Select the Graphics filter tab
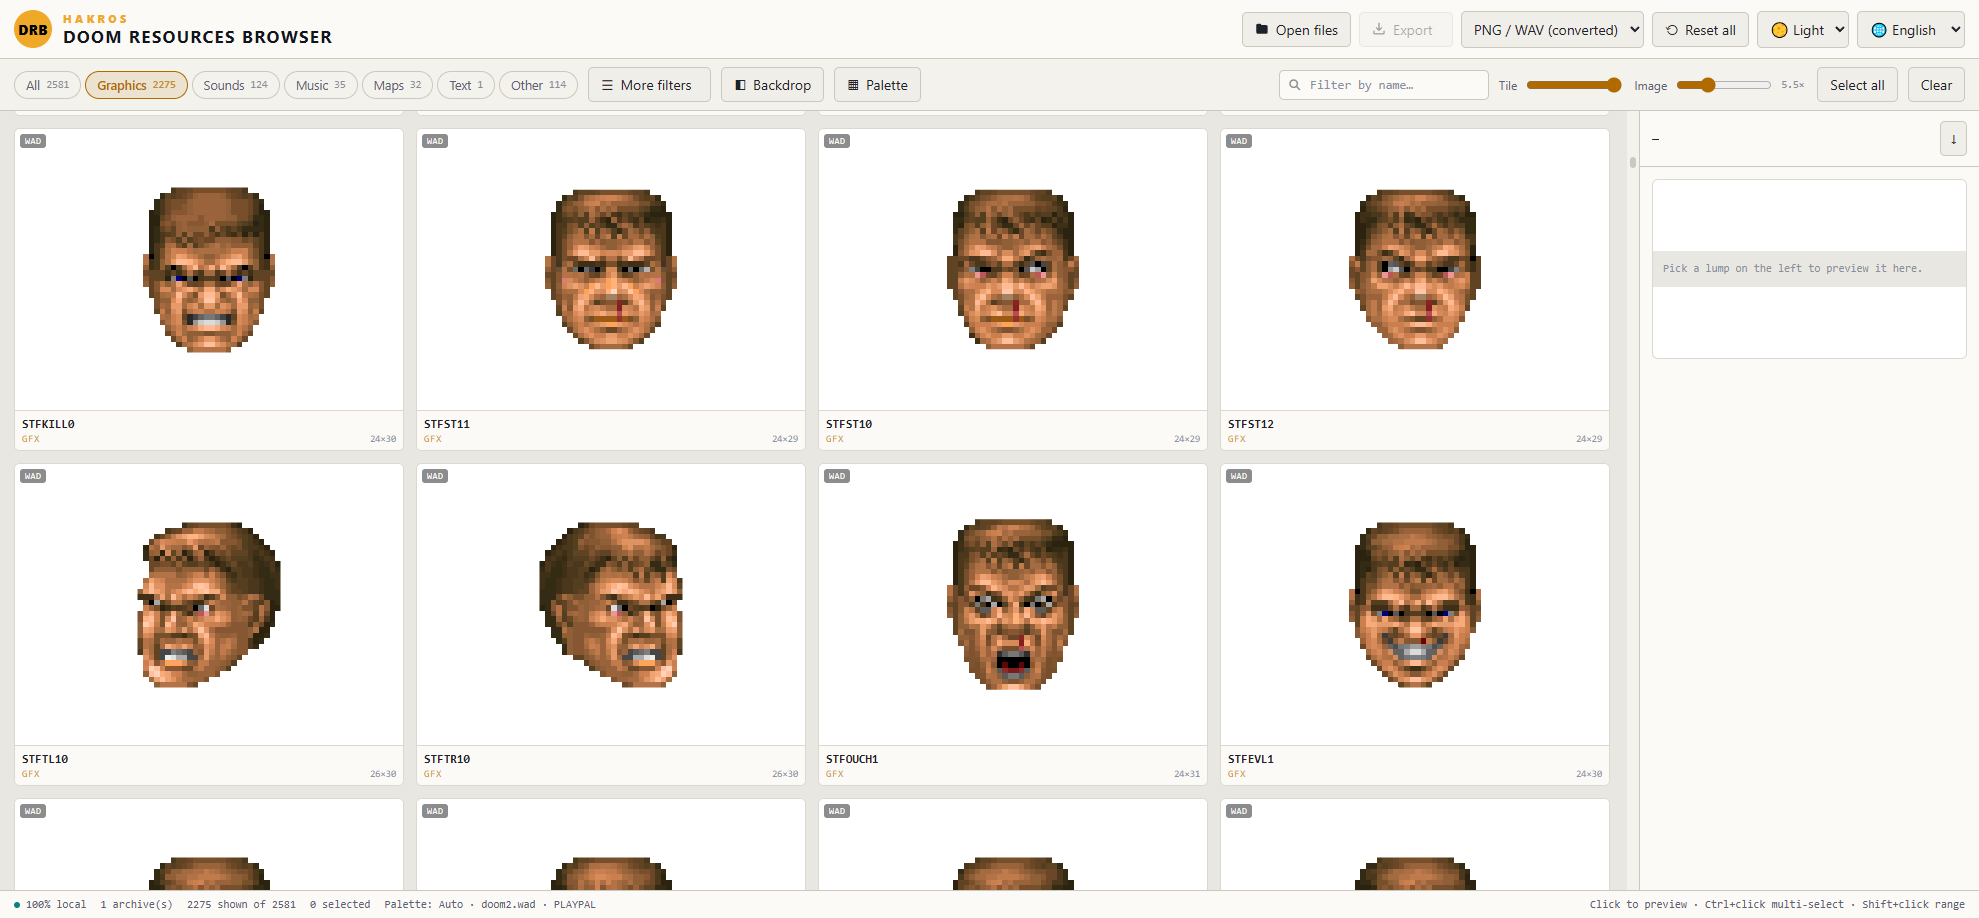Screen dimensions: 1979x918 pos(136,85)
